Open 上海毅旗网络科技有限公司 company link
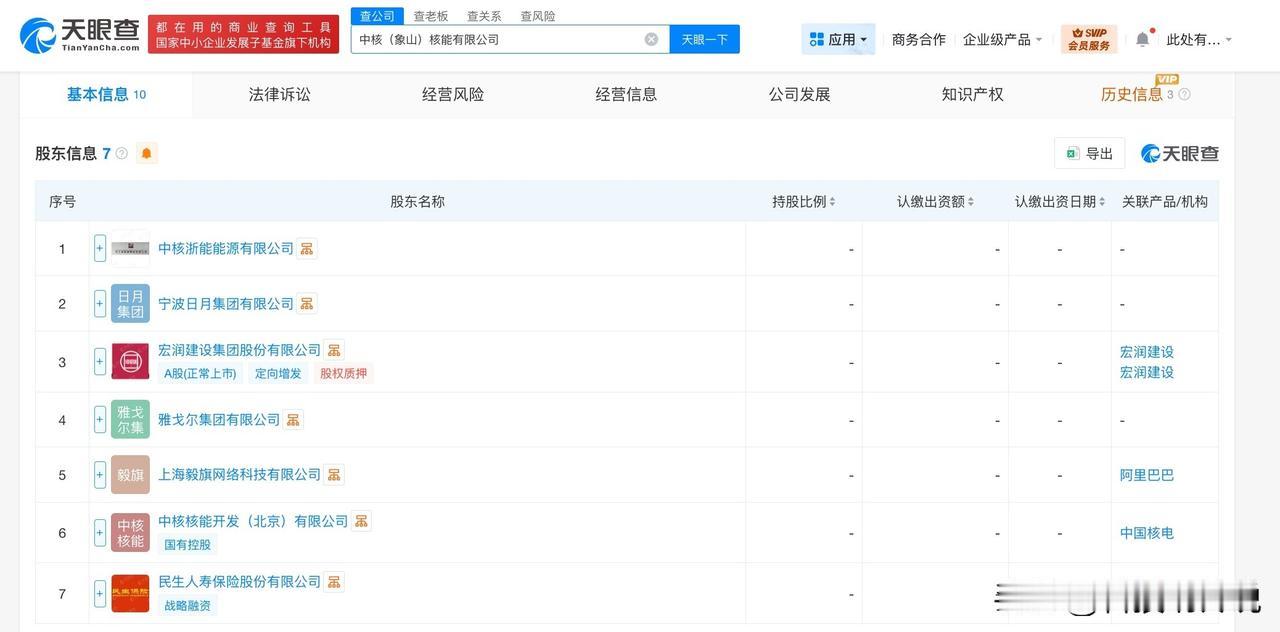This screenshot has height=632, width=1280. [x=240, y=474]
